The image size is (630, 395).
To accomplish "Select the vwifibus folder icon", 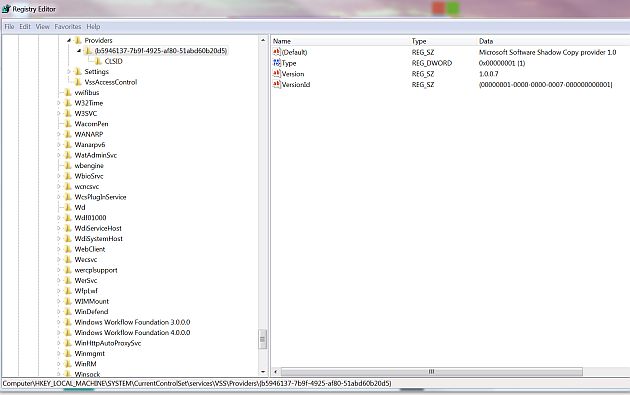I will 68,92.
